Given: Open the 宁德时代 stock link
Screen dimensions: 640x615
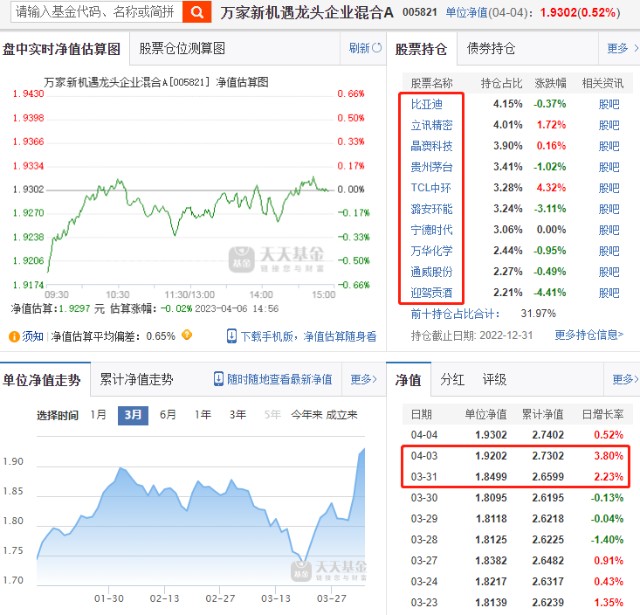Looking at the screenshot, I should [x=431, y=230].
